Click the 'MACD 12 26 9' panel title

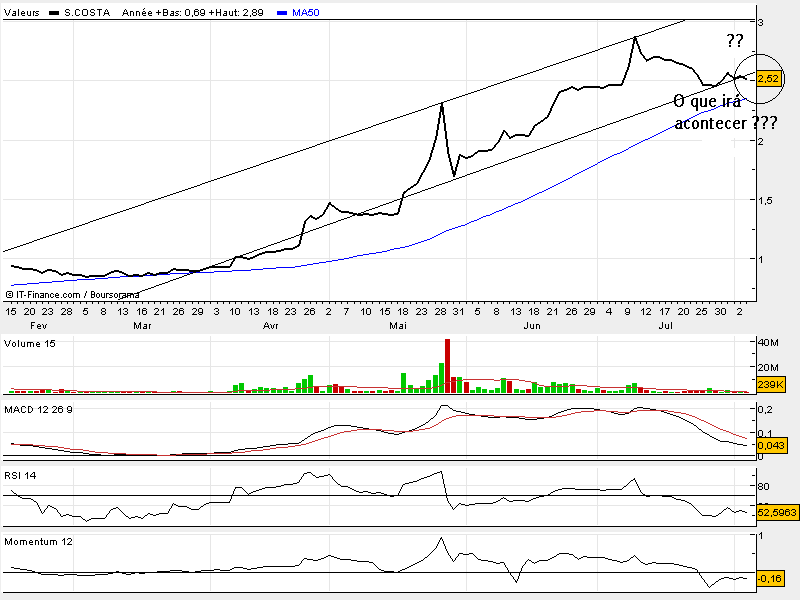click(38, 410)
